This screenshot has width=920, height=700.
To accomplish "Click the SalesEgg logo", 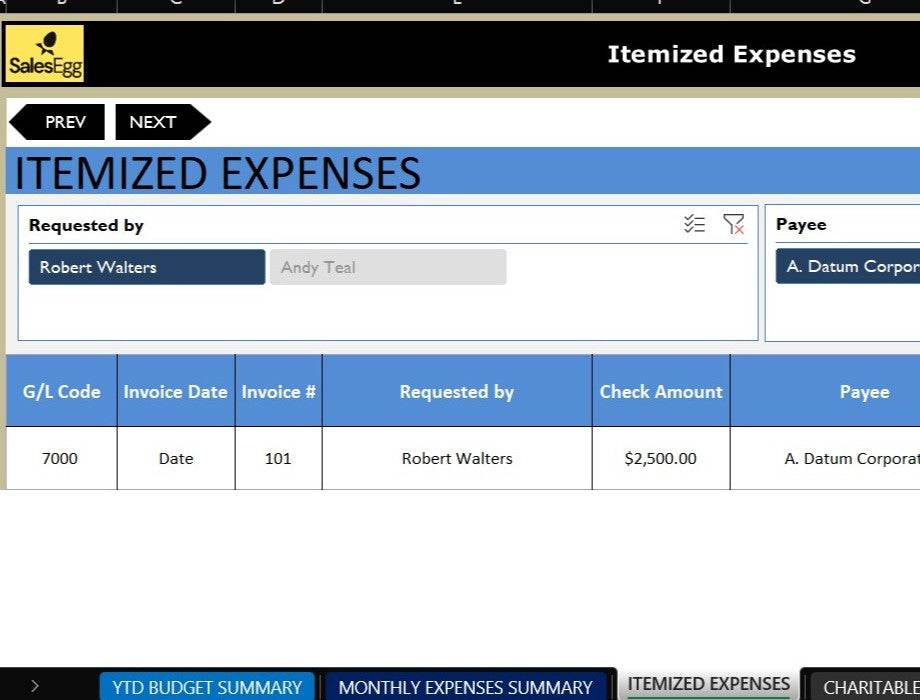I will tap(44, 54).
